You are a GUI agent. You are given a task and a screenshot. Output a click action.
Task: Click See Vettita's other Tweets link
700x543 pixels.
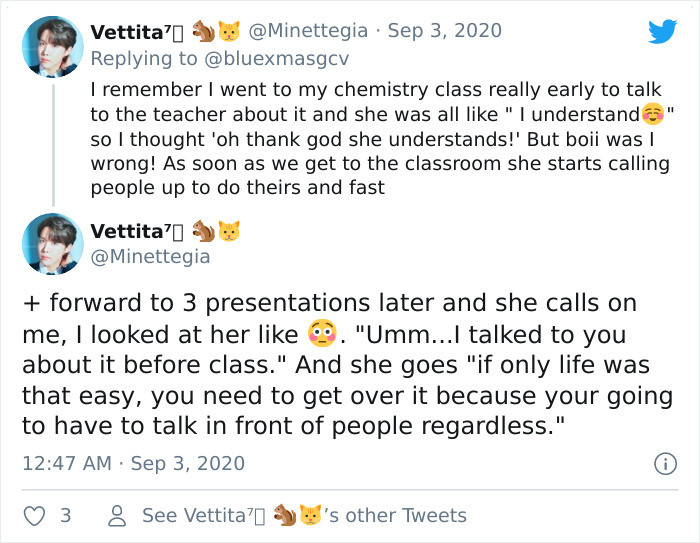click(304, 515)
